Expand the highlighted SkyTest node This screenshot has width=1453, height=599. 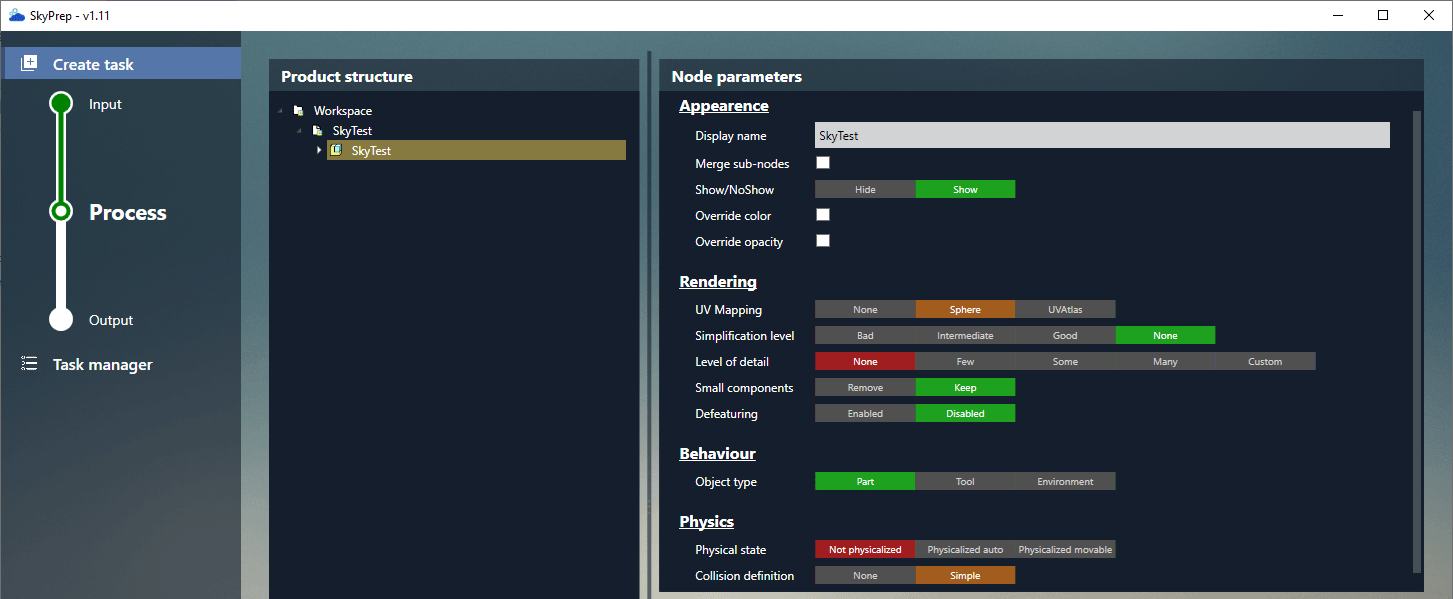[x=319, y=150]
